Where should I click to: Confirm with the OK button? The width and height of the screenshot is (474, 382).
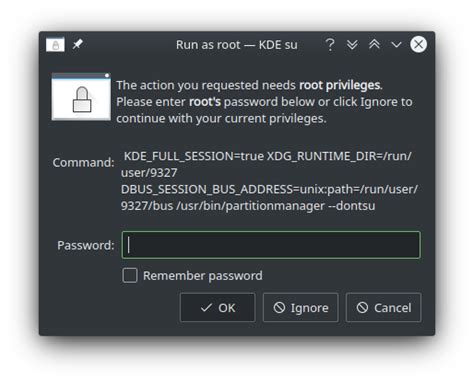[x=218, y=307]
